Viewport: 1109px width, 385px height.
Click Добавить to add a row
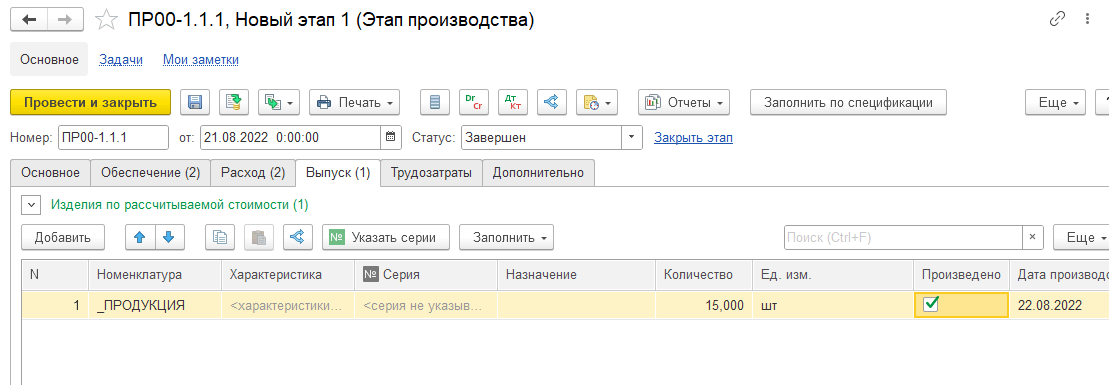(63, 237)
